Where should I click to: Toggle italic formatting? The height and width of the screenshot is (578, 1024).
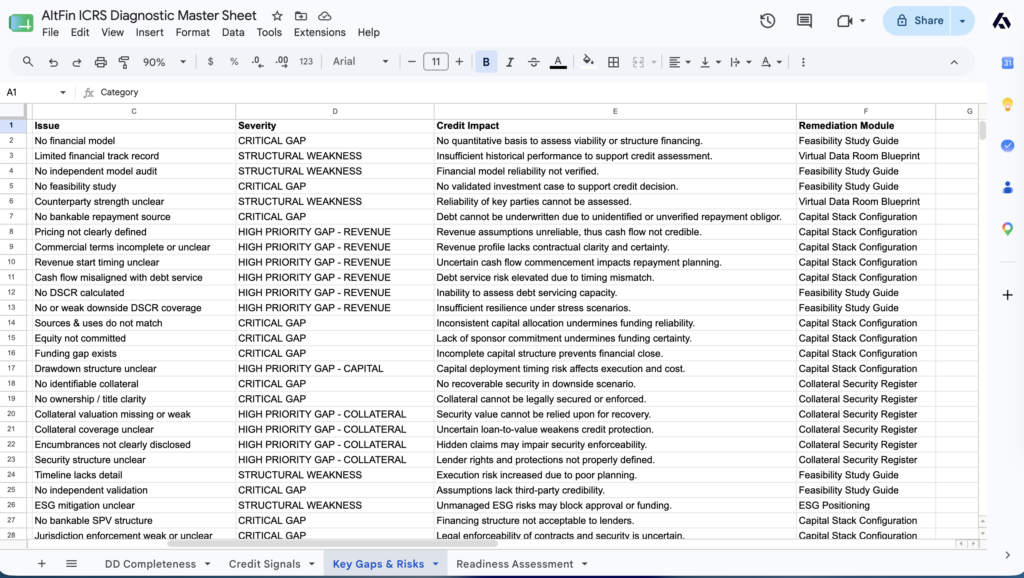pos(510,62)
